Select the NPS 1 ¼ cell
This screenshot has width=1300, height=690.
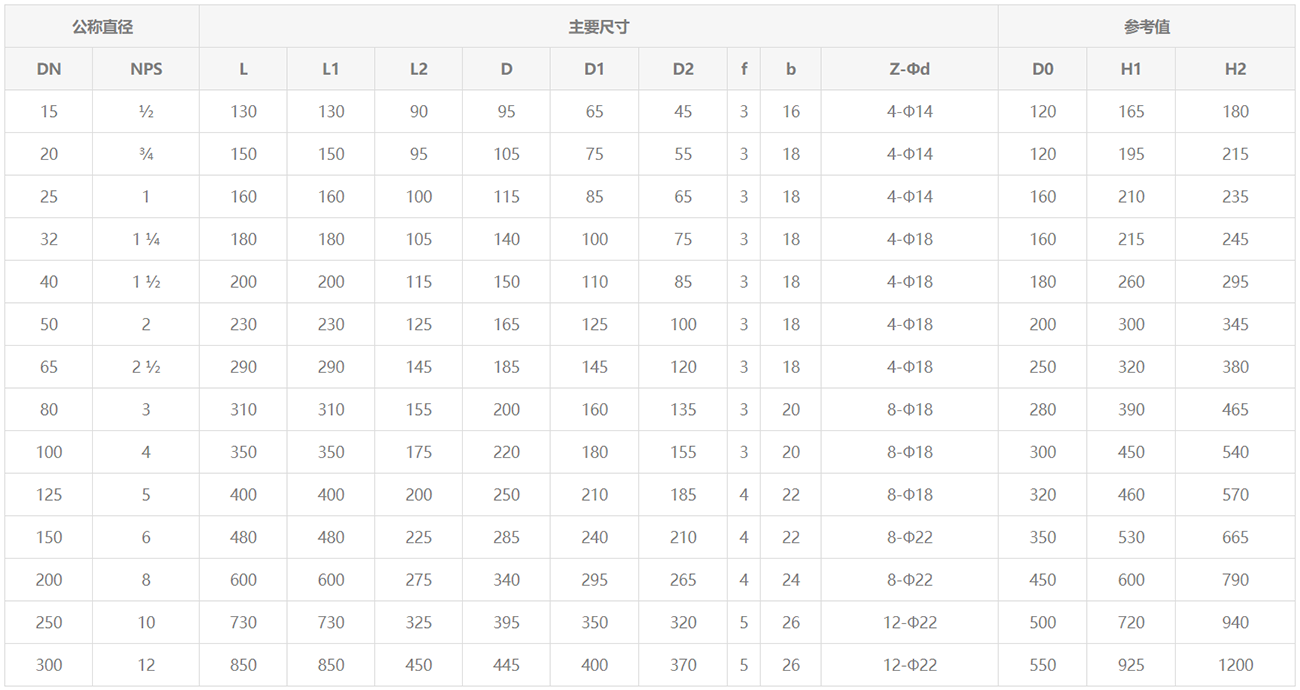146,239
